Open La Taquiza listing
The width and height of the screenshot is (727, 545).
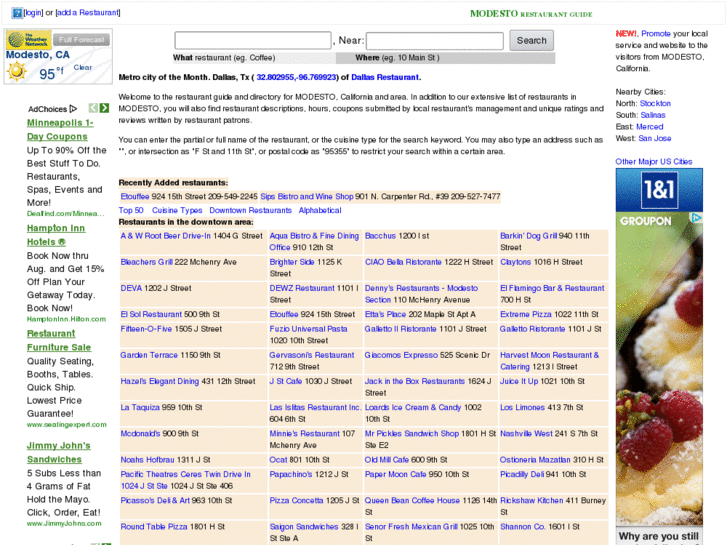pos(140,407)
